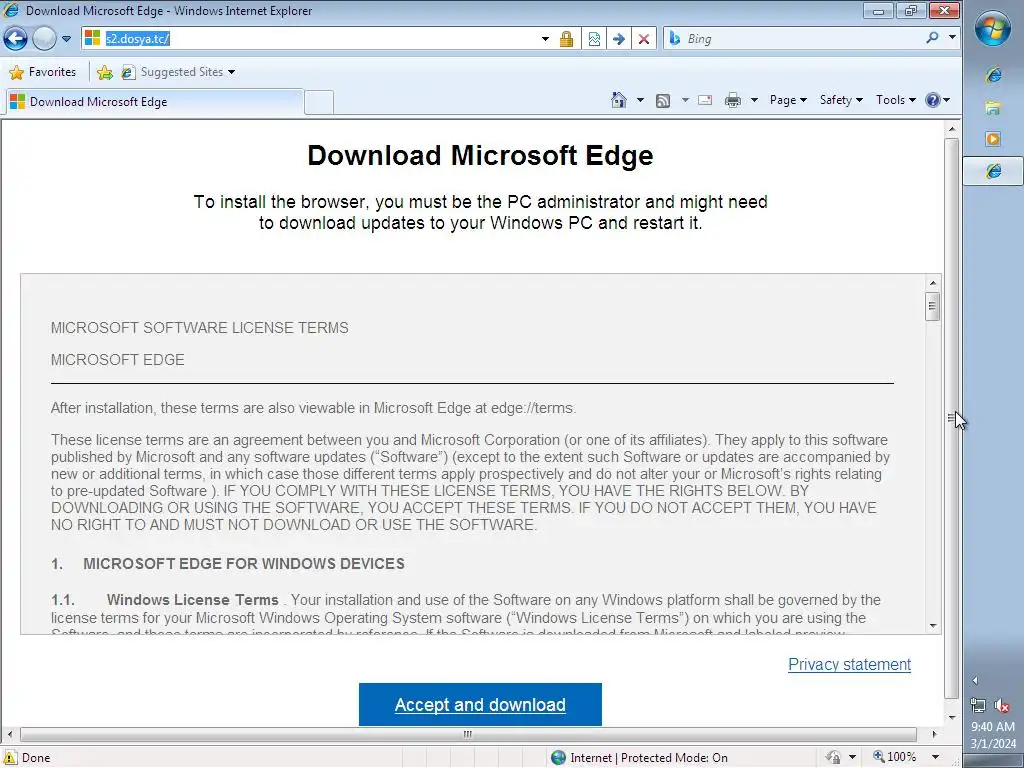Click the search magnifier icon
The image size is (1024, 768).
[932, 38]
